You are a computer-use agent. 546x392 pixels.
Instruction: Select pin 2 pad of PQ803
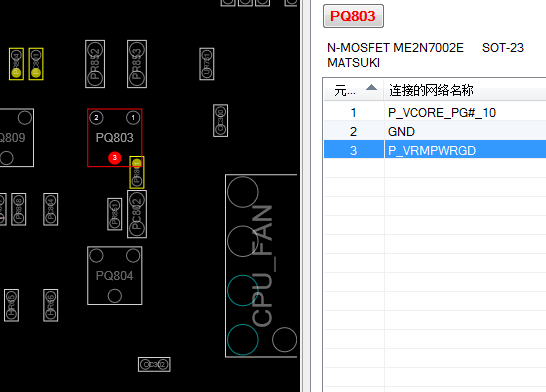pyautogui.click(x=96, y=118)
